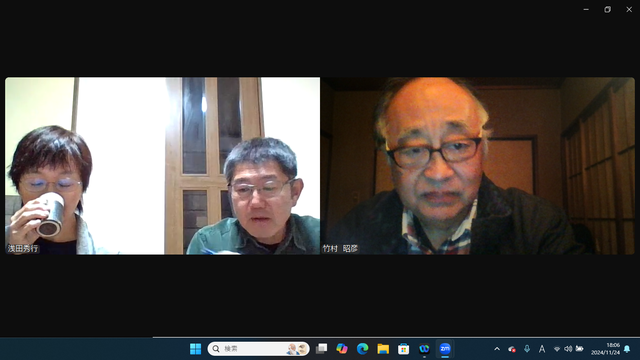Select the 浅田秀行 video tile

click(162, 166)
